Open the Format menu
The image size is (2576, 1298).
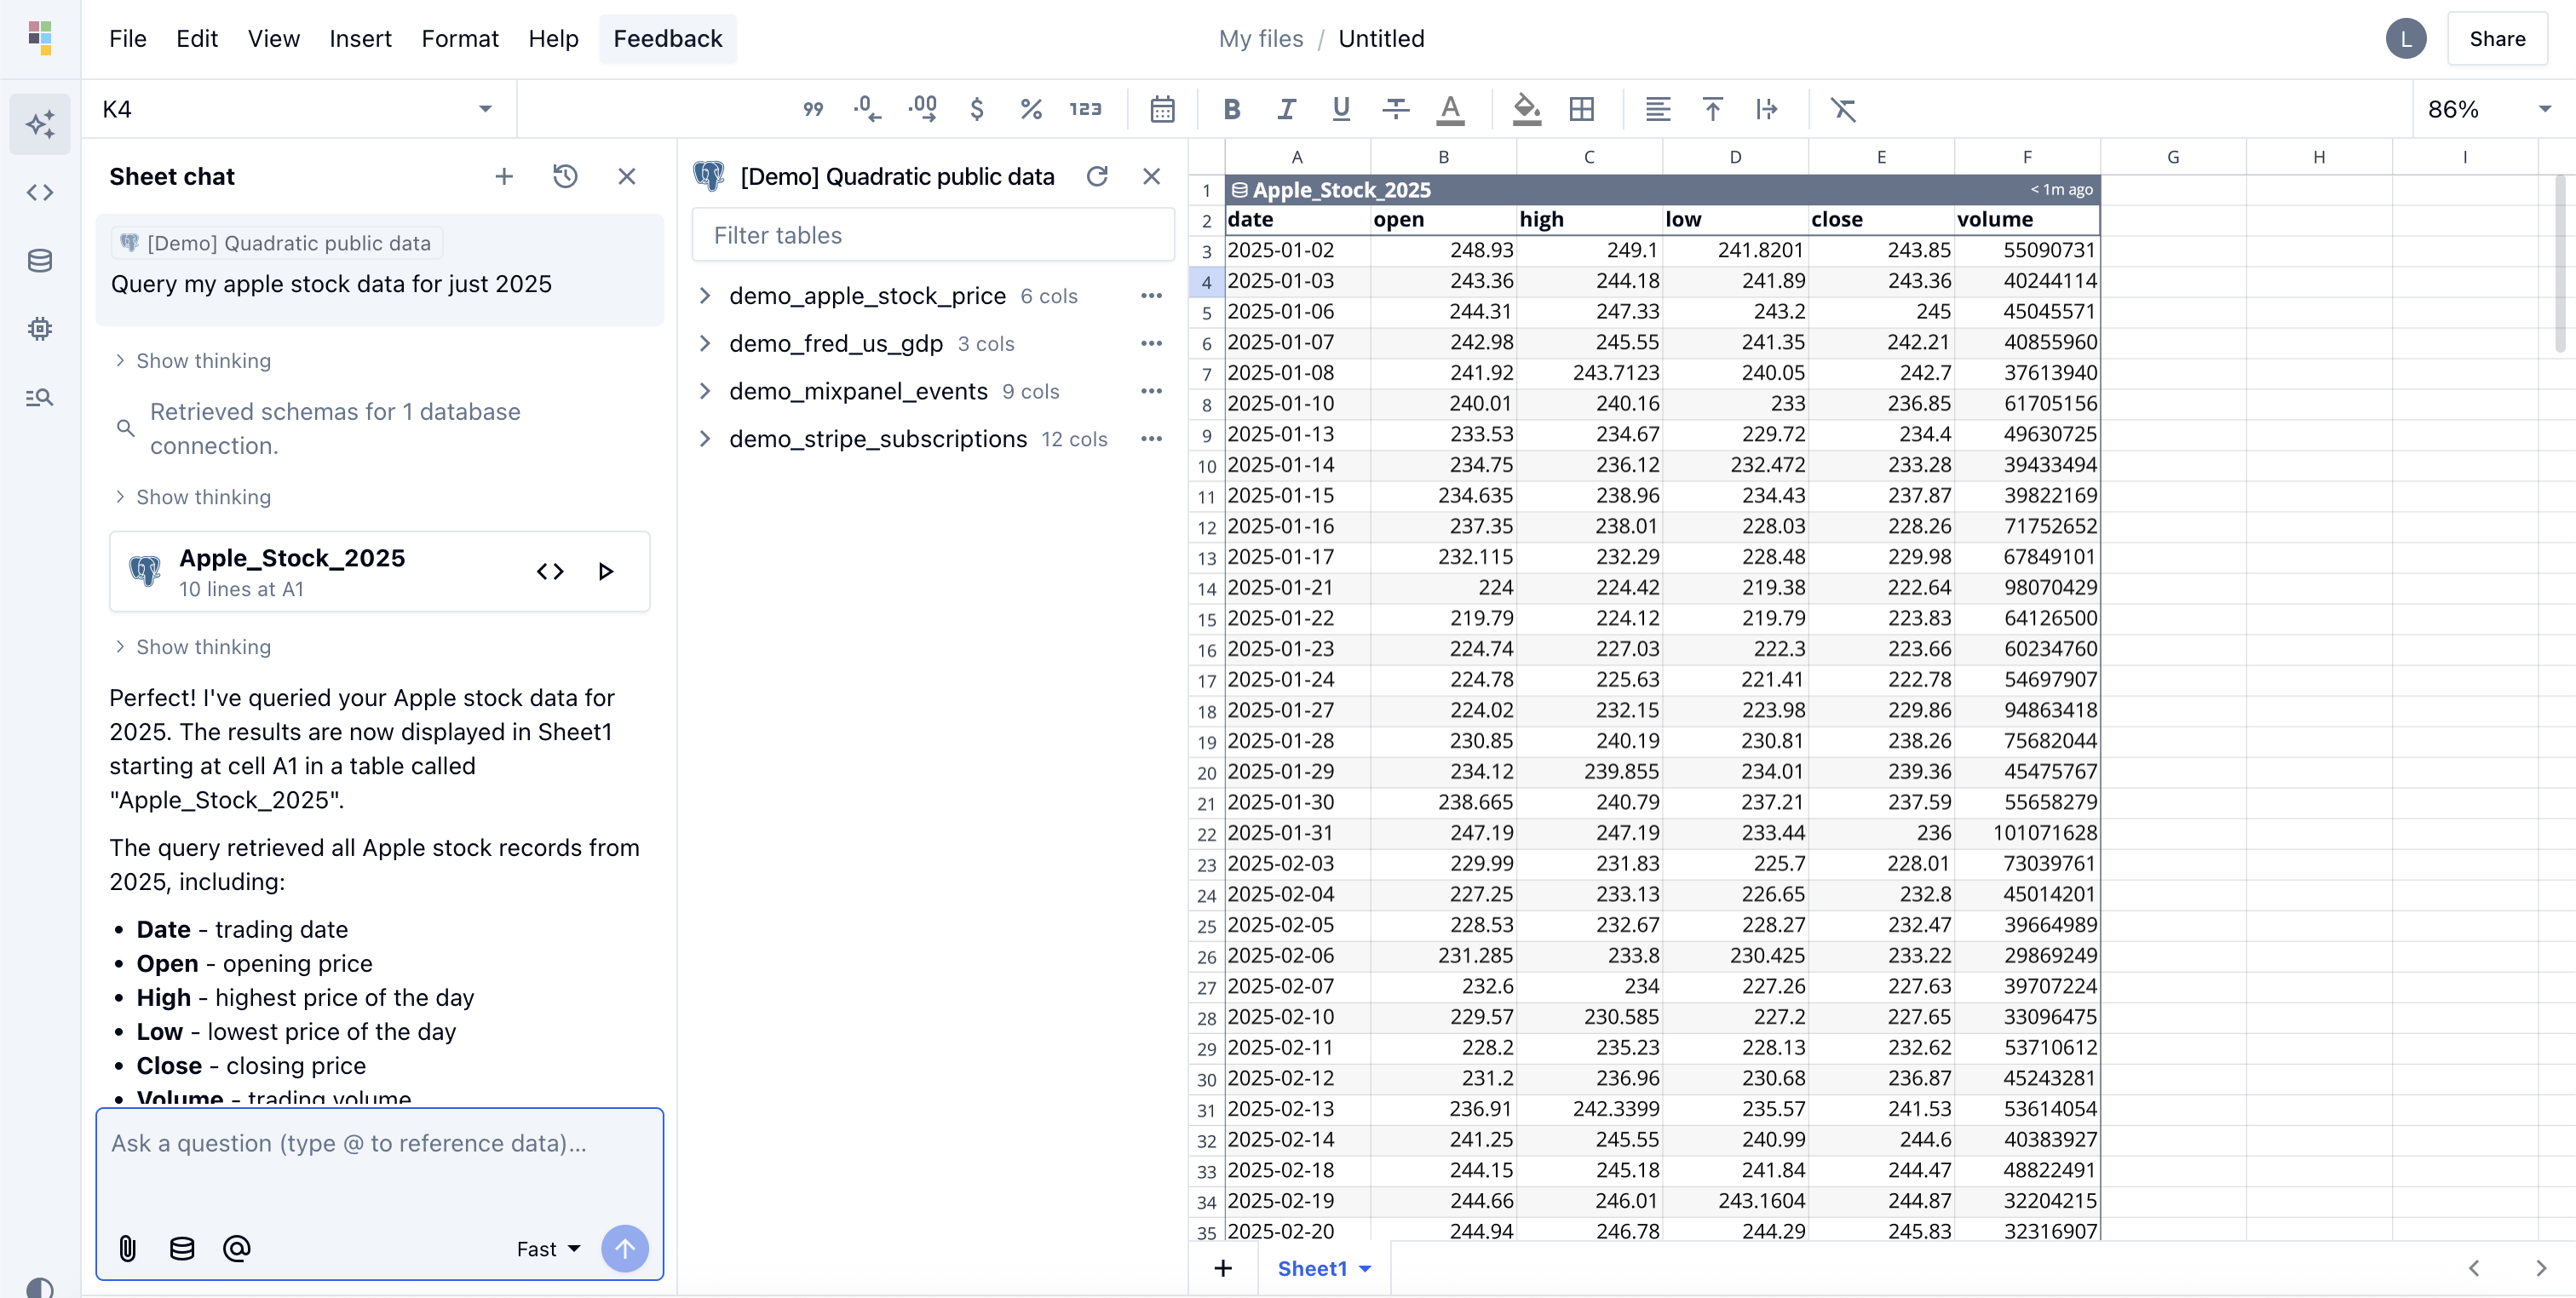460,38
